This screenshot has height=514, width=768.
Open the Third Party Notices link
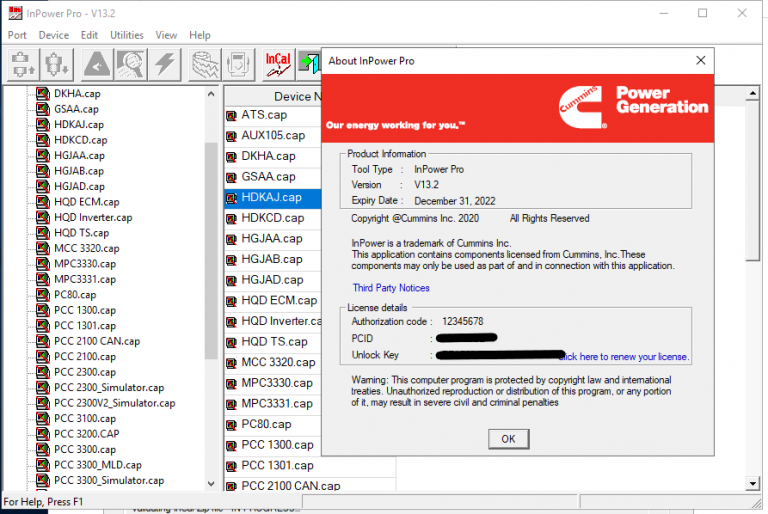391,288
